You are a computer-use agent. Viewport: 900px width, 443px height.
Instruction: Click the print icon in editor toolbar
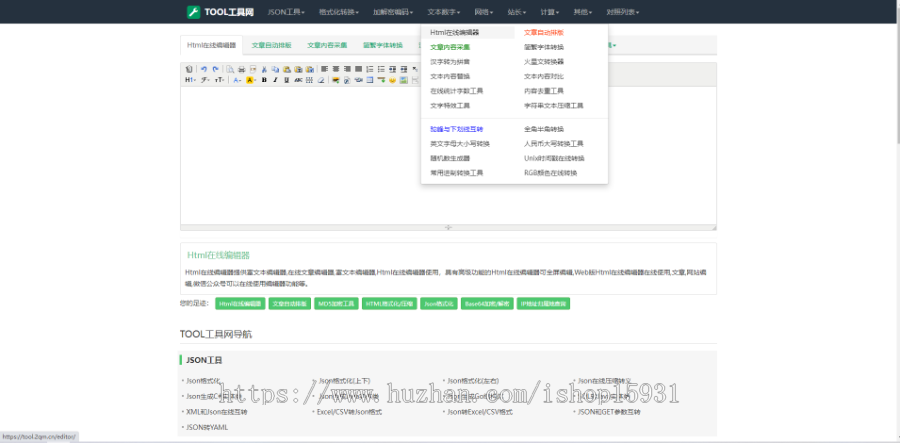[241, 69]
